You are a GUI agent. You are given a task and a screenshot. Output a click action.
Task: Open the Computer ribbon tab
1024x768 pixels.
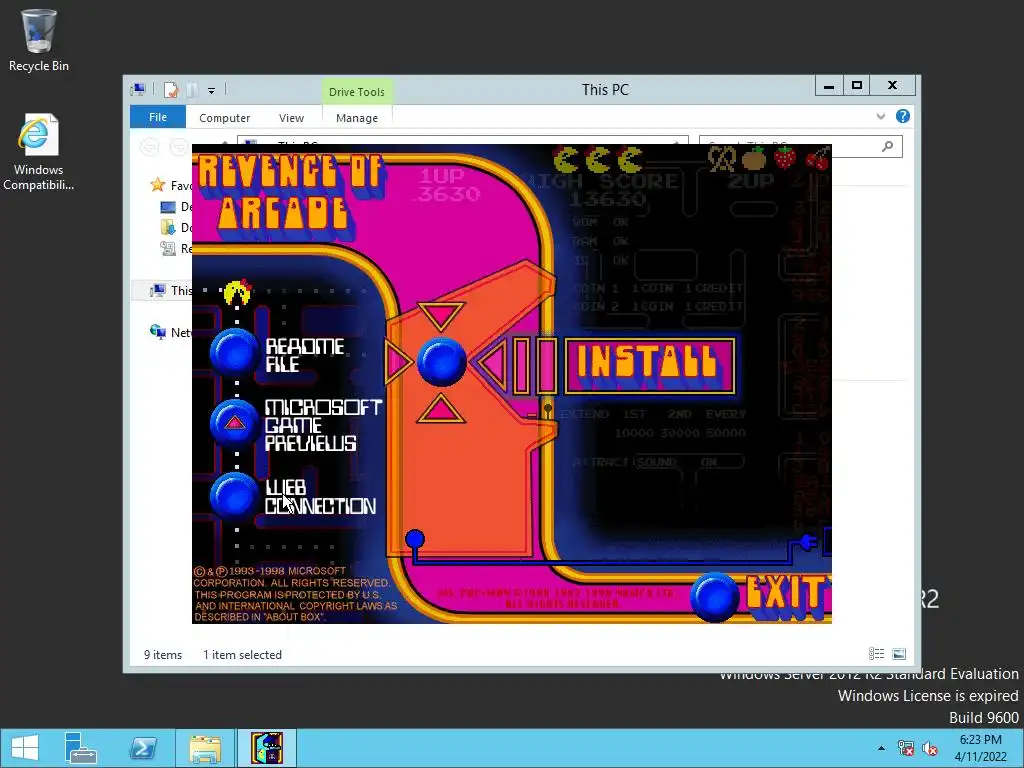[225, 118]
